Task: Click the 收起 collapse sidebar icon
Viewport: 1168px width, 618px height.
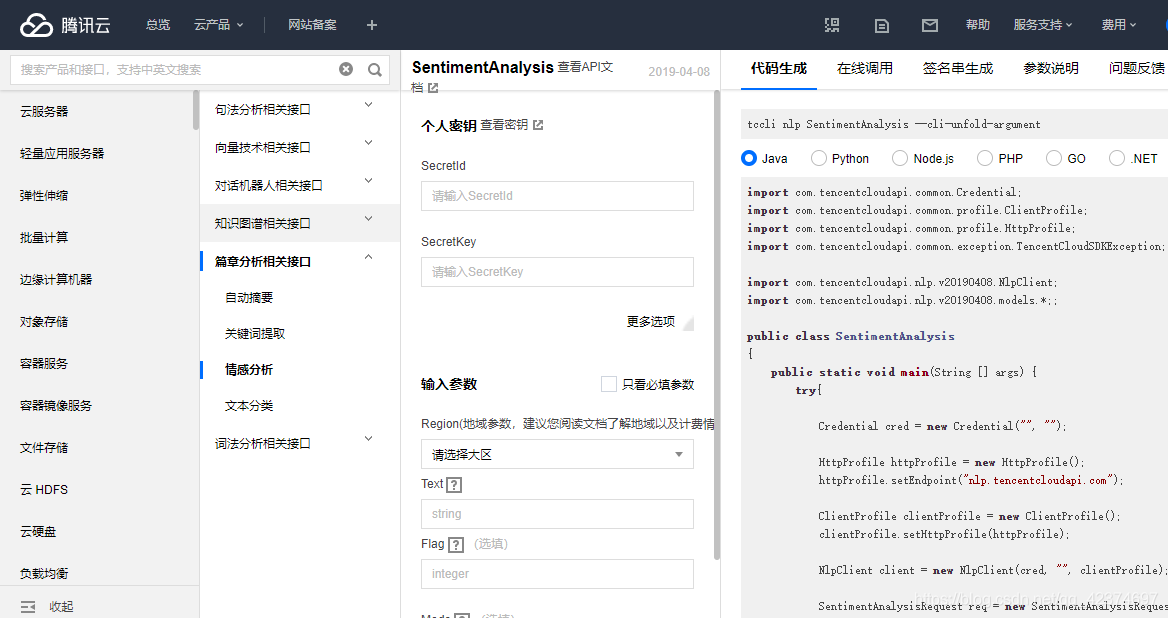Action: coord(28,607)
